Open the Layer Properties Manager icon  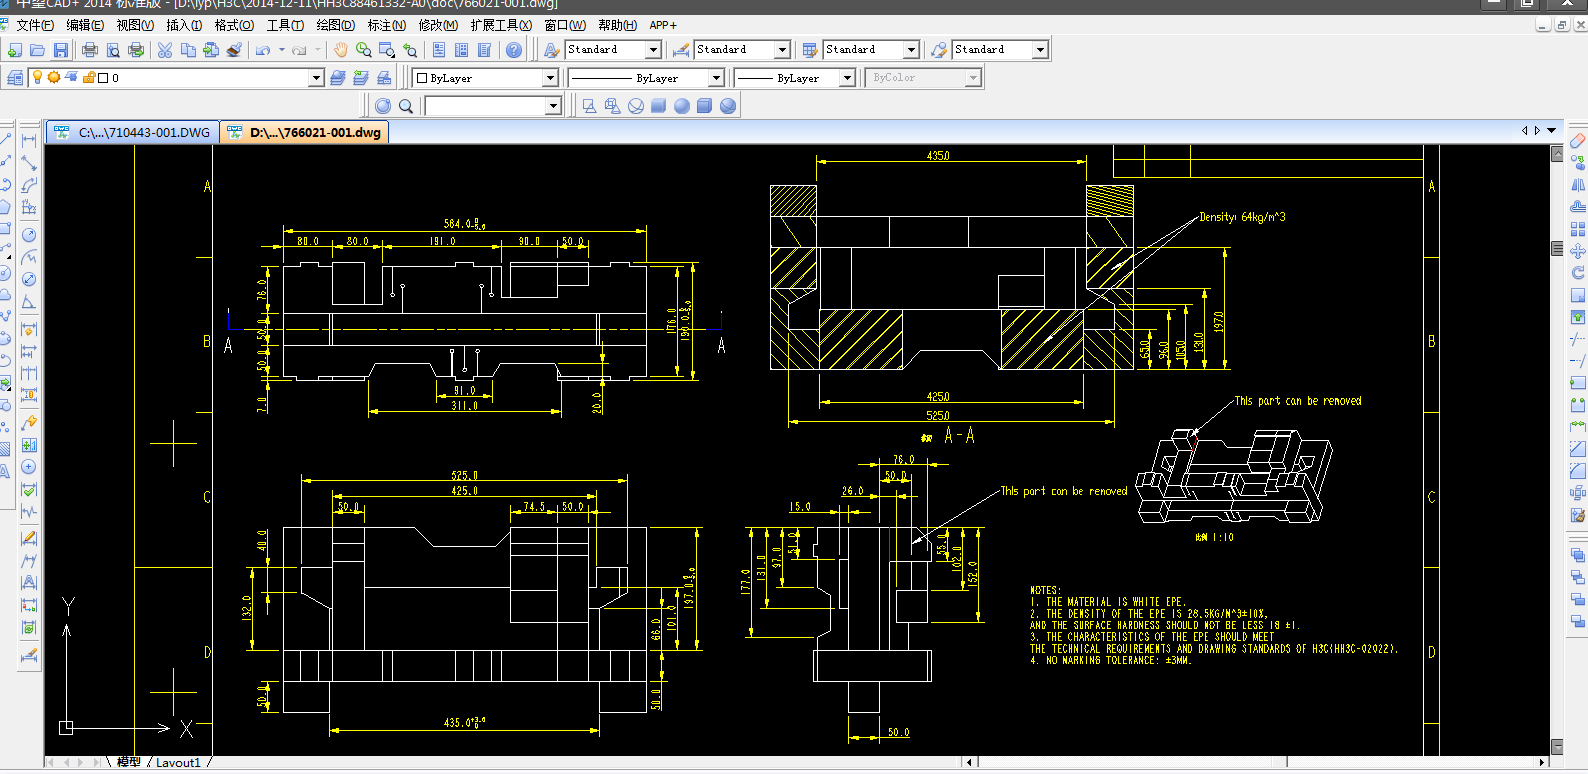coord(15,78)
